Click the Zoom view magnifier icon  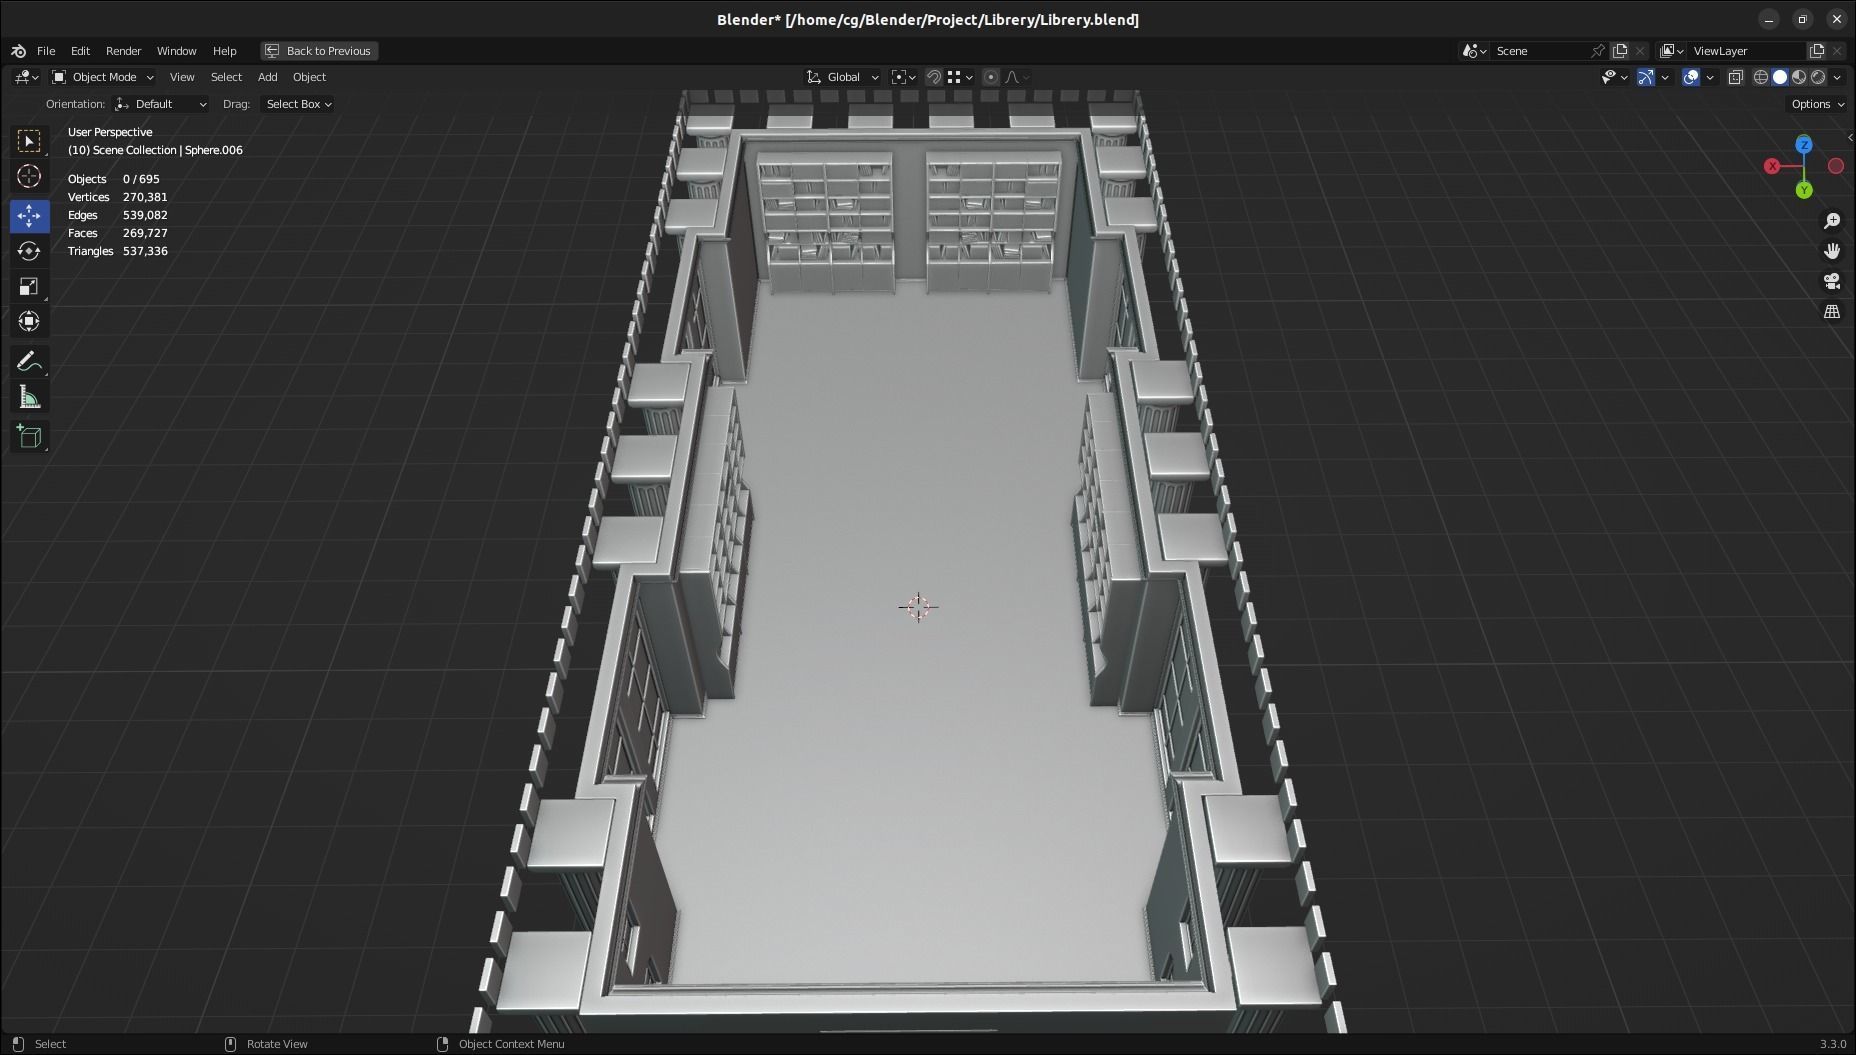pos(1832,221)
